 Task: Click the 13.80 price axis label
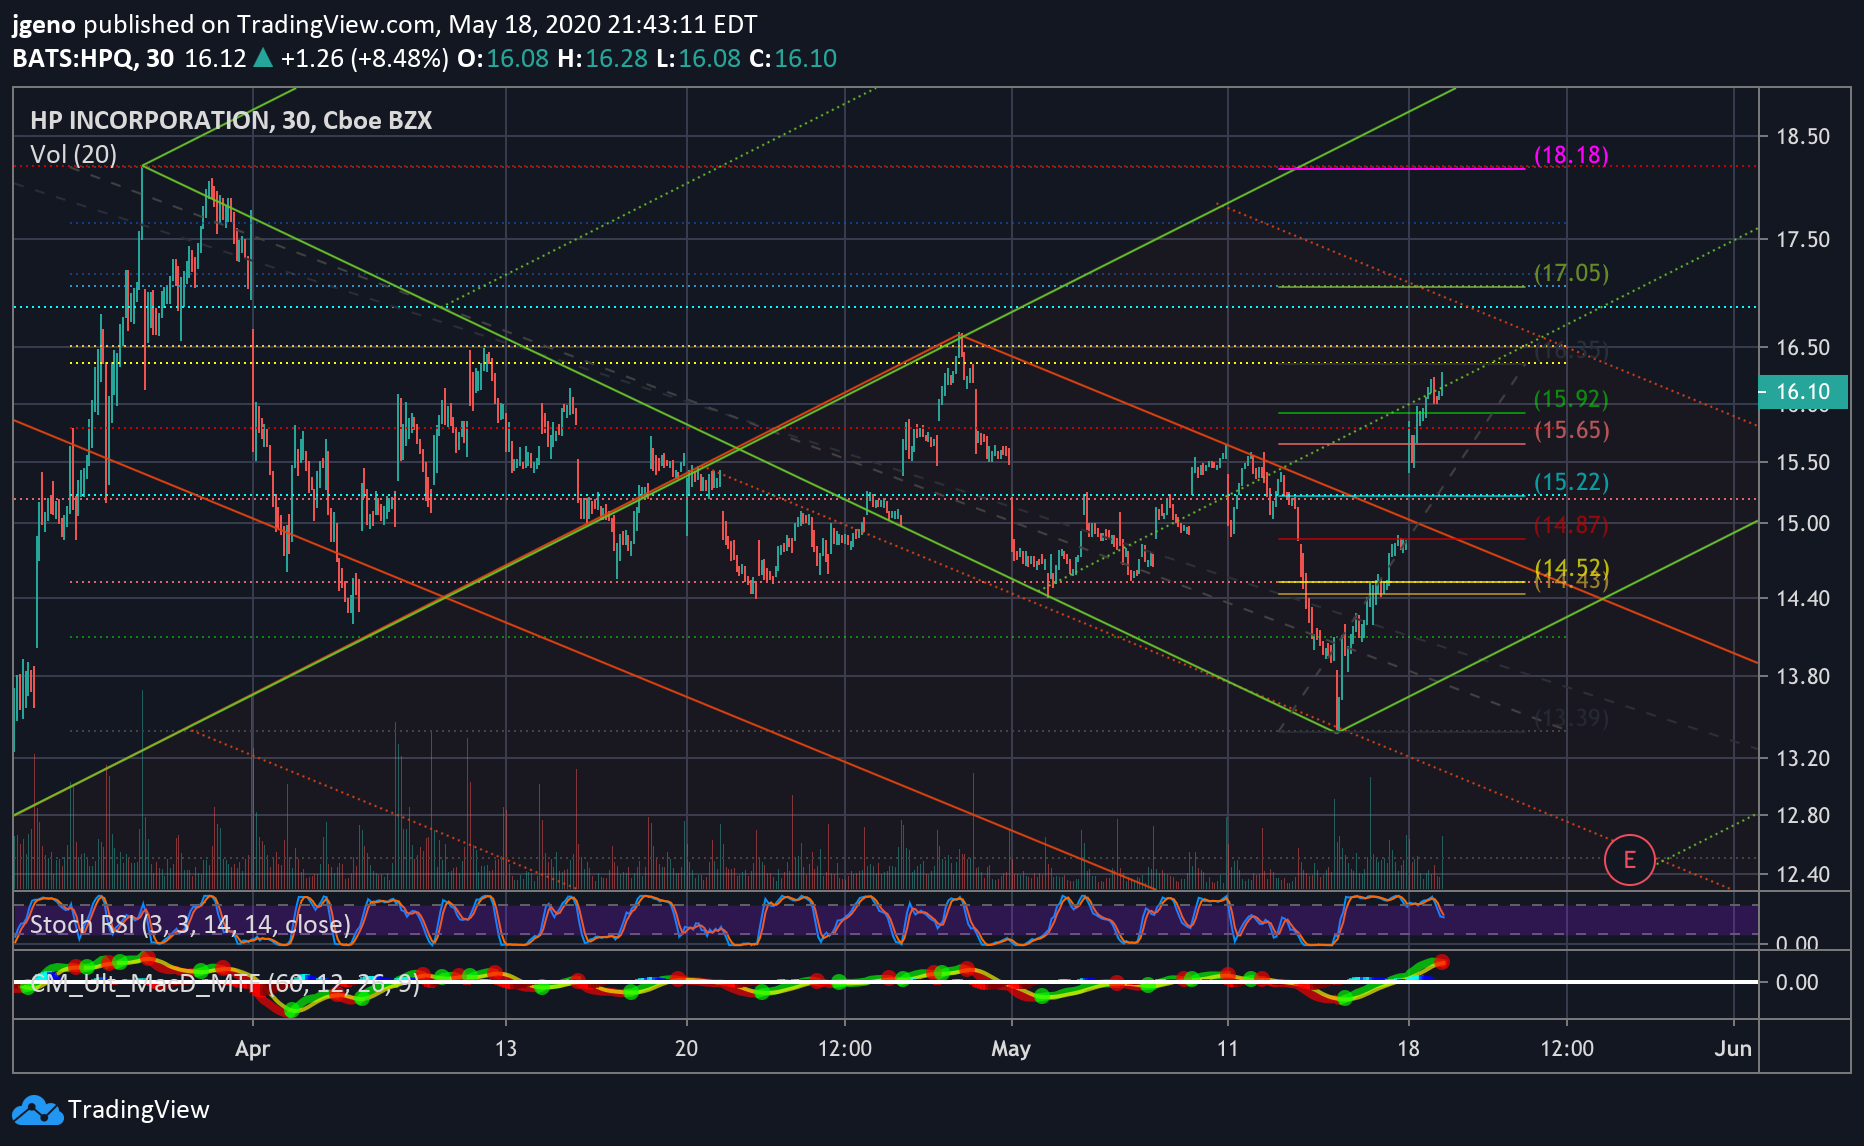1803,677
